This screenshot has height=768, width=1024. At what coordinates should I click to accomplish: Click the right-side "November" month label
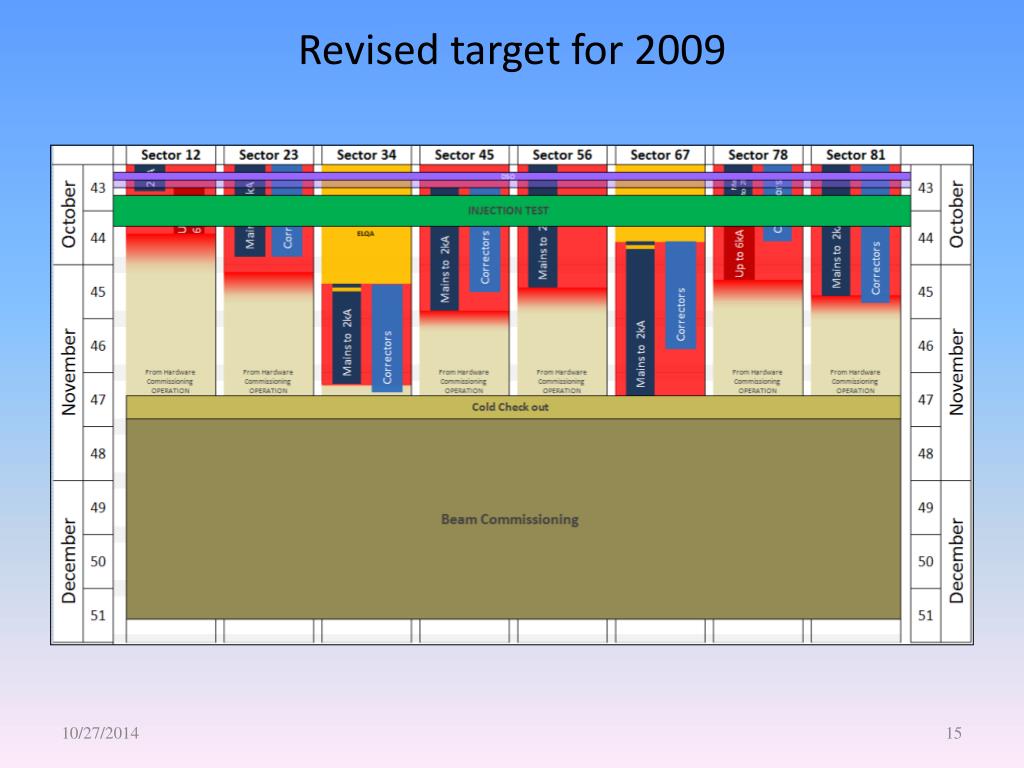pyautogui.click(x=956, y=372)
